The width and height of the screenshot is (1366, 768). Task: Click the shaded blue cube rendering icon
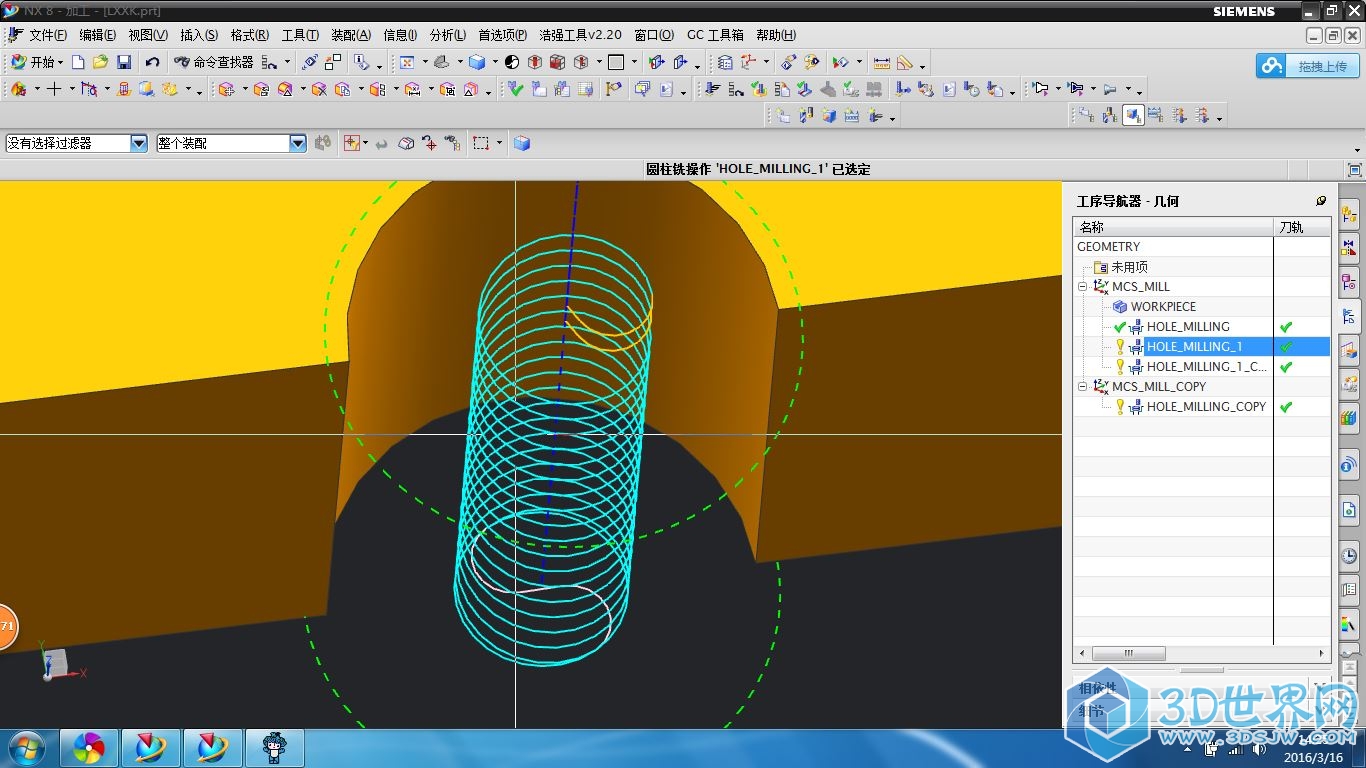pos(477,62)
